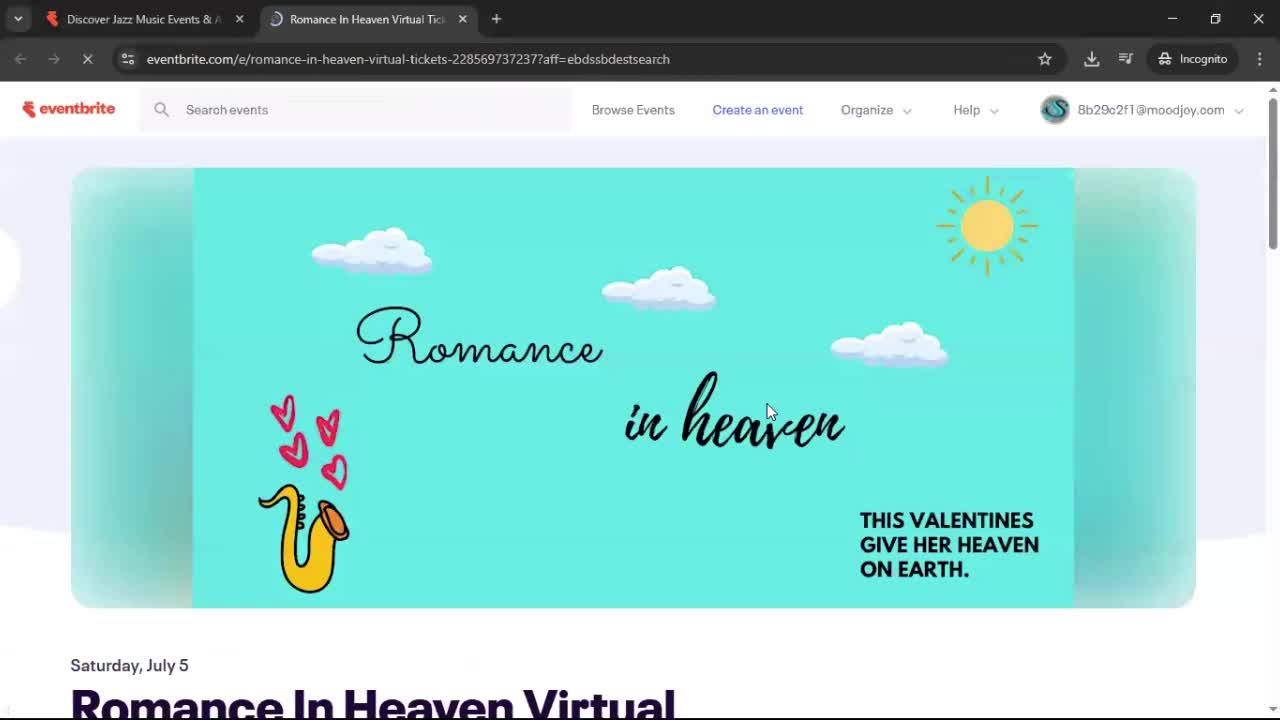Minimize the browser window
Image resolution: width=1280 pixels, height=720 pixels.
coord(1172,19)
